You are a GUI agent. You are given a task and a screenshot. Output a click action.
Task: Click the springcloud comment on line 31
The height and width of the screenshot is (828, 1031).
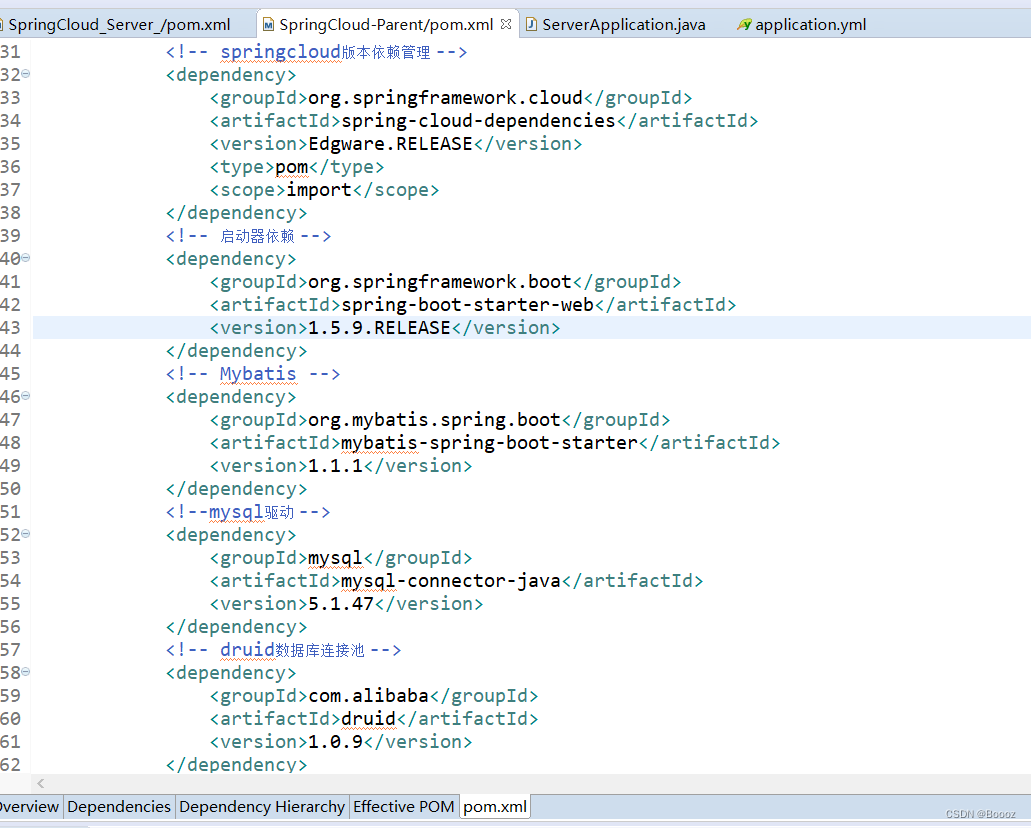316,52
